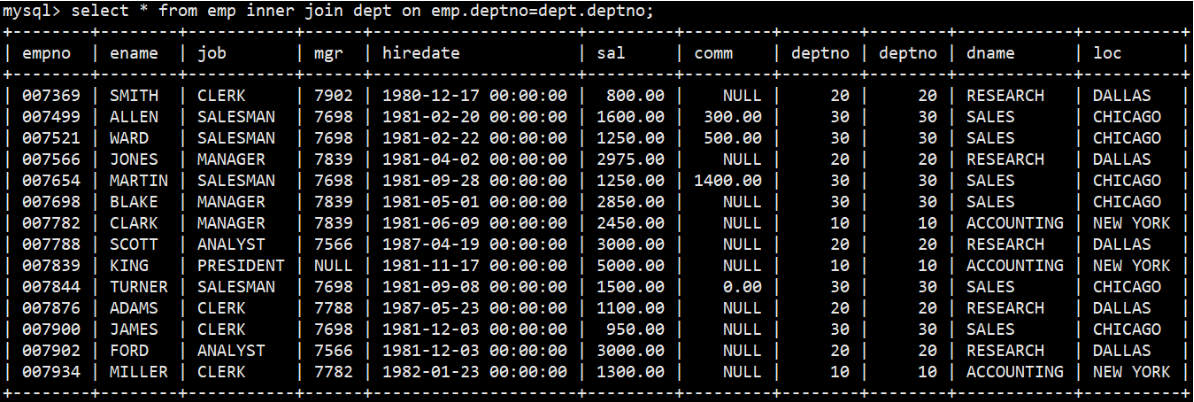1194x402 pixels.
Task: Click hire date 1981-09-08 00:00:00
Action: [x=474, y=287]
